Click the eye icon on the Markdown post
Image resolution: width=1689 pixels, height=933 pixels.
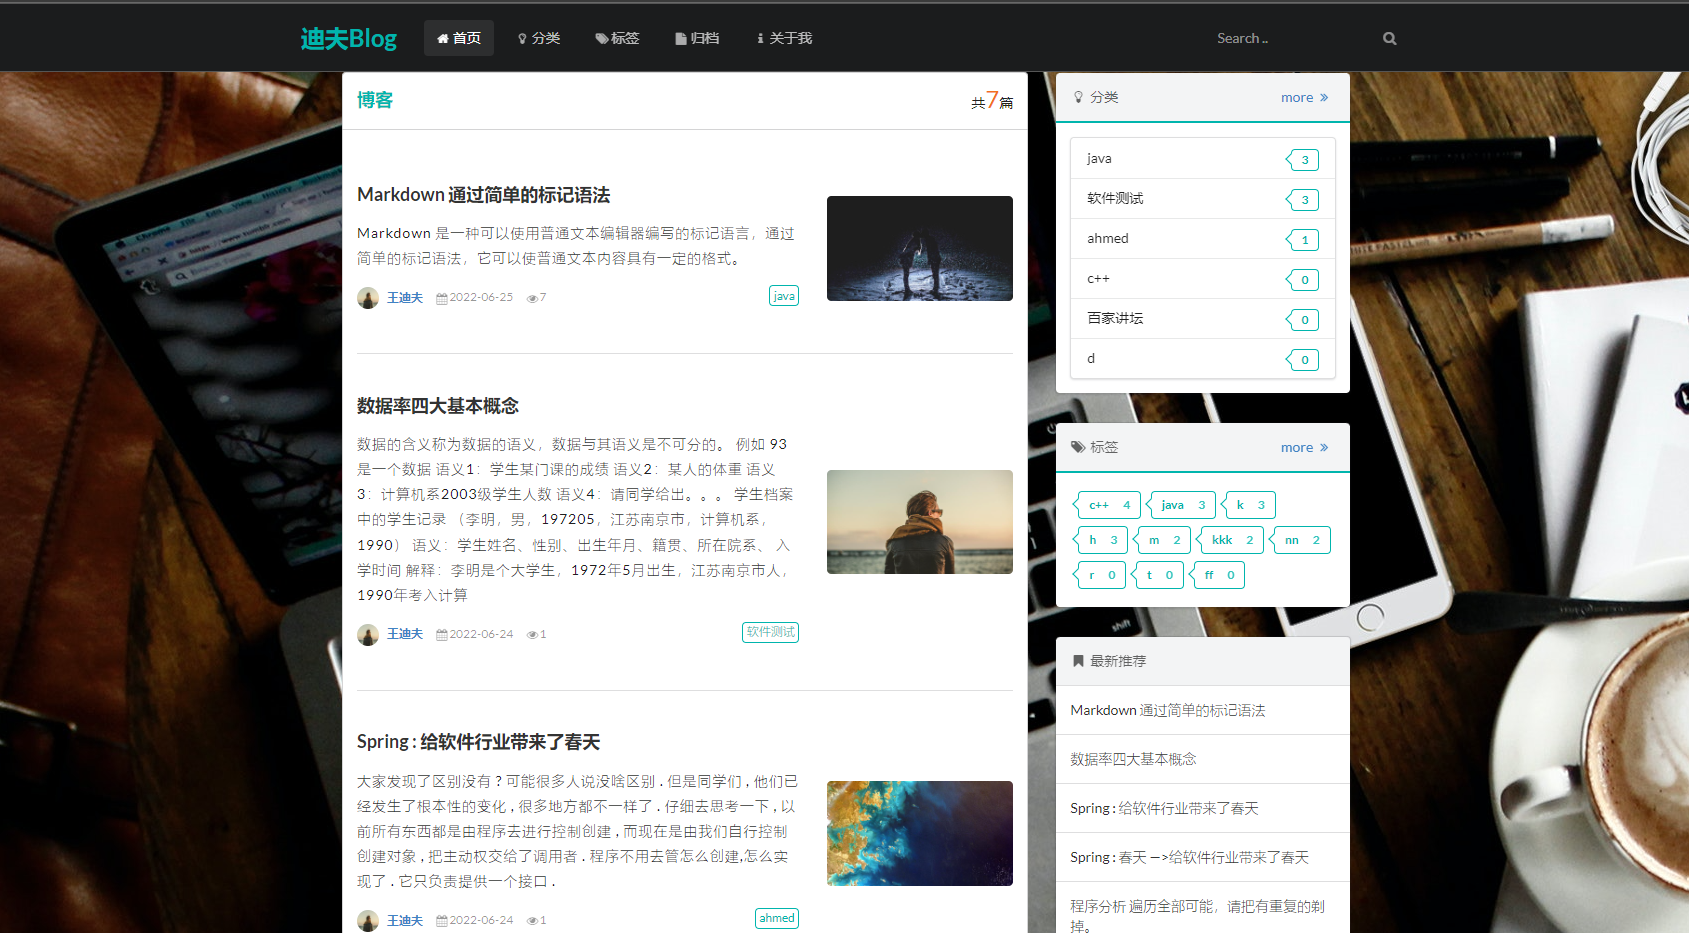coord(531,297)
